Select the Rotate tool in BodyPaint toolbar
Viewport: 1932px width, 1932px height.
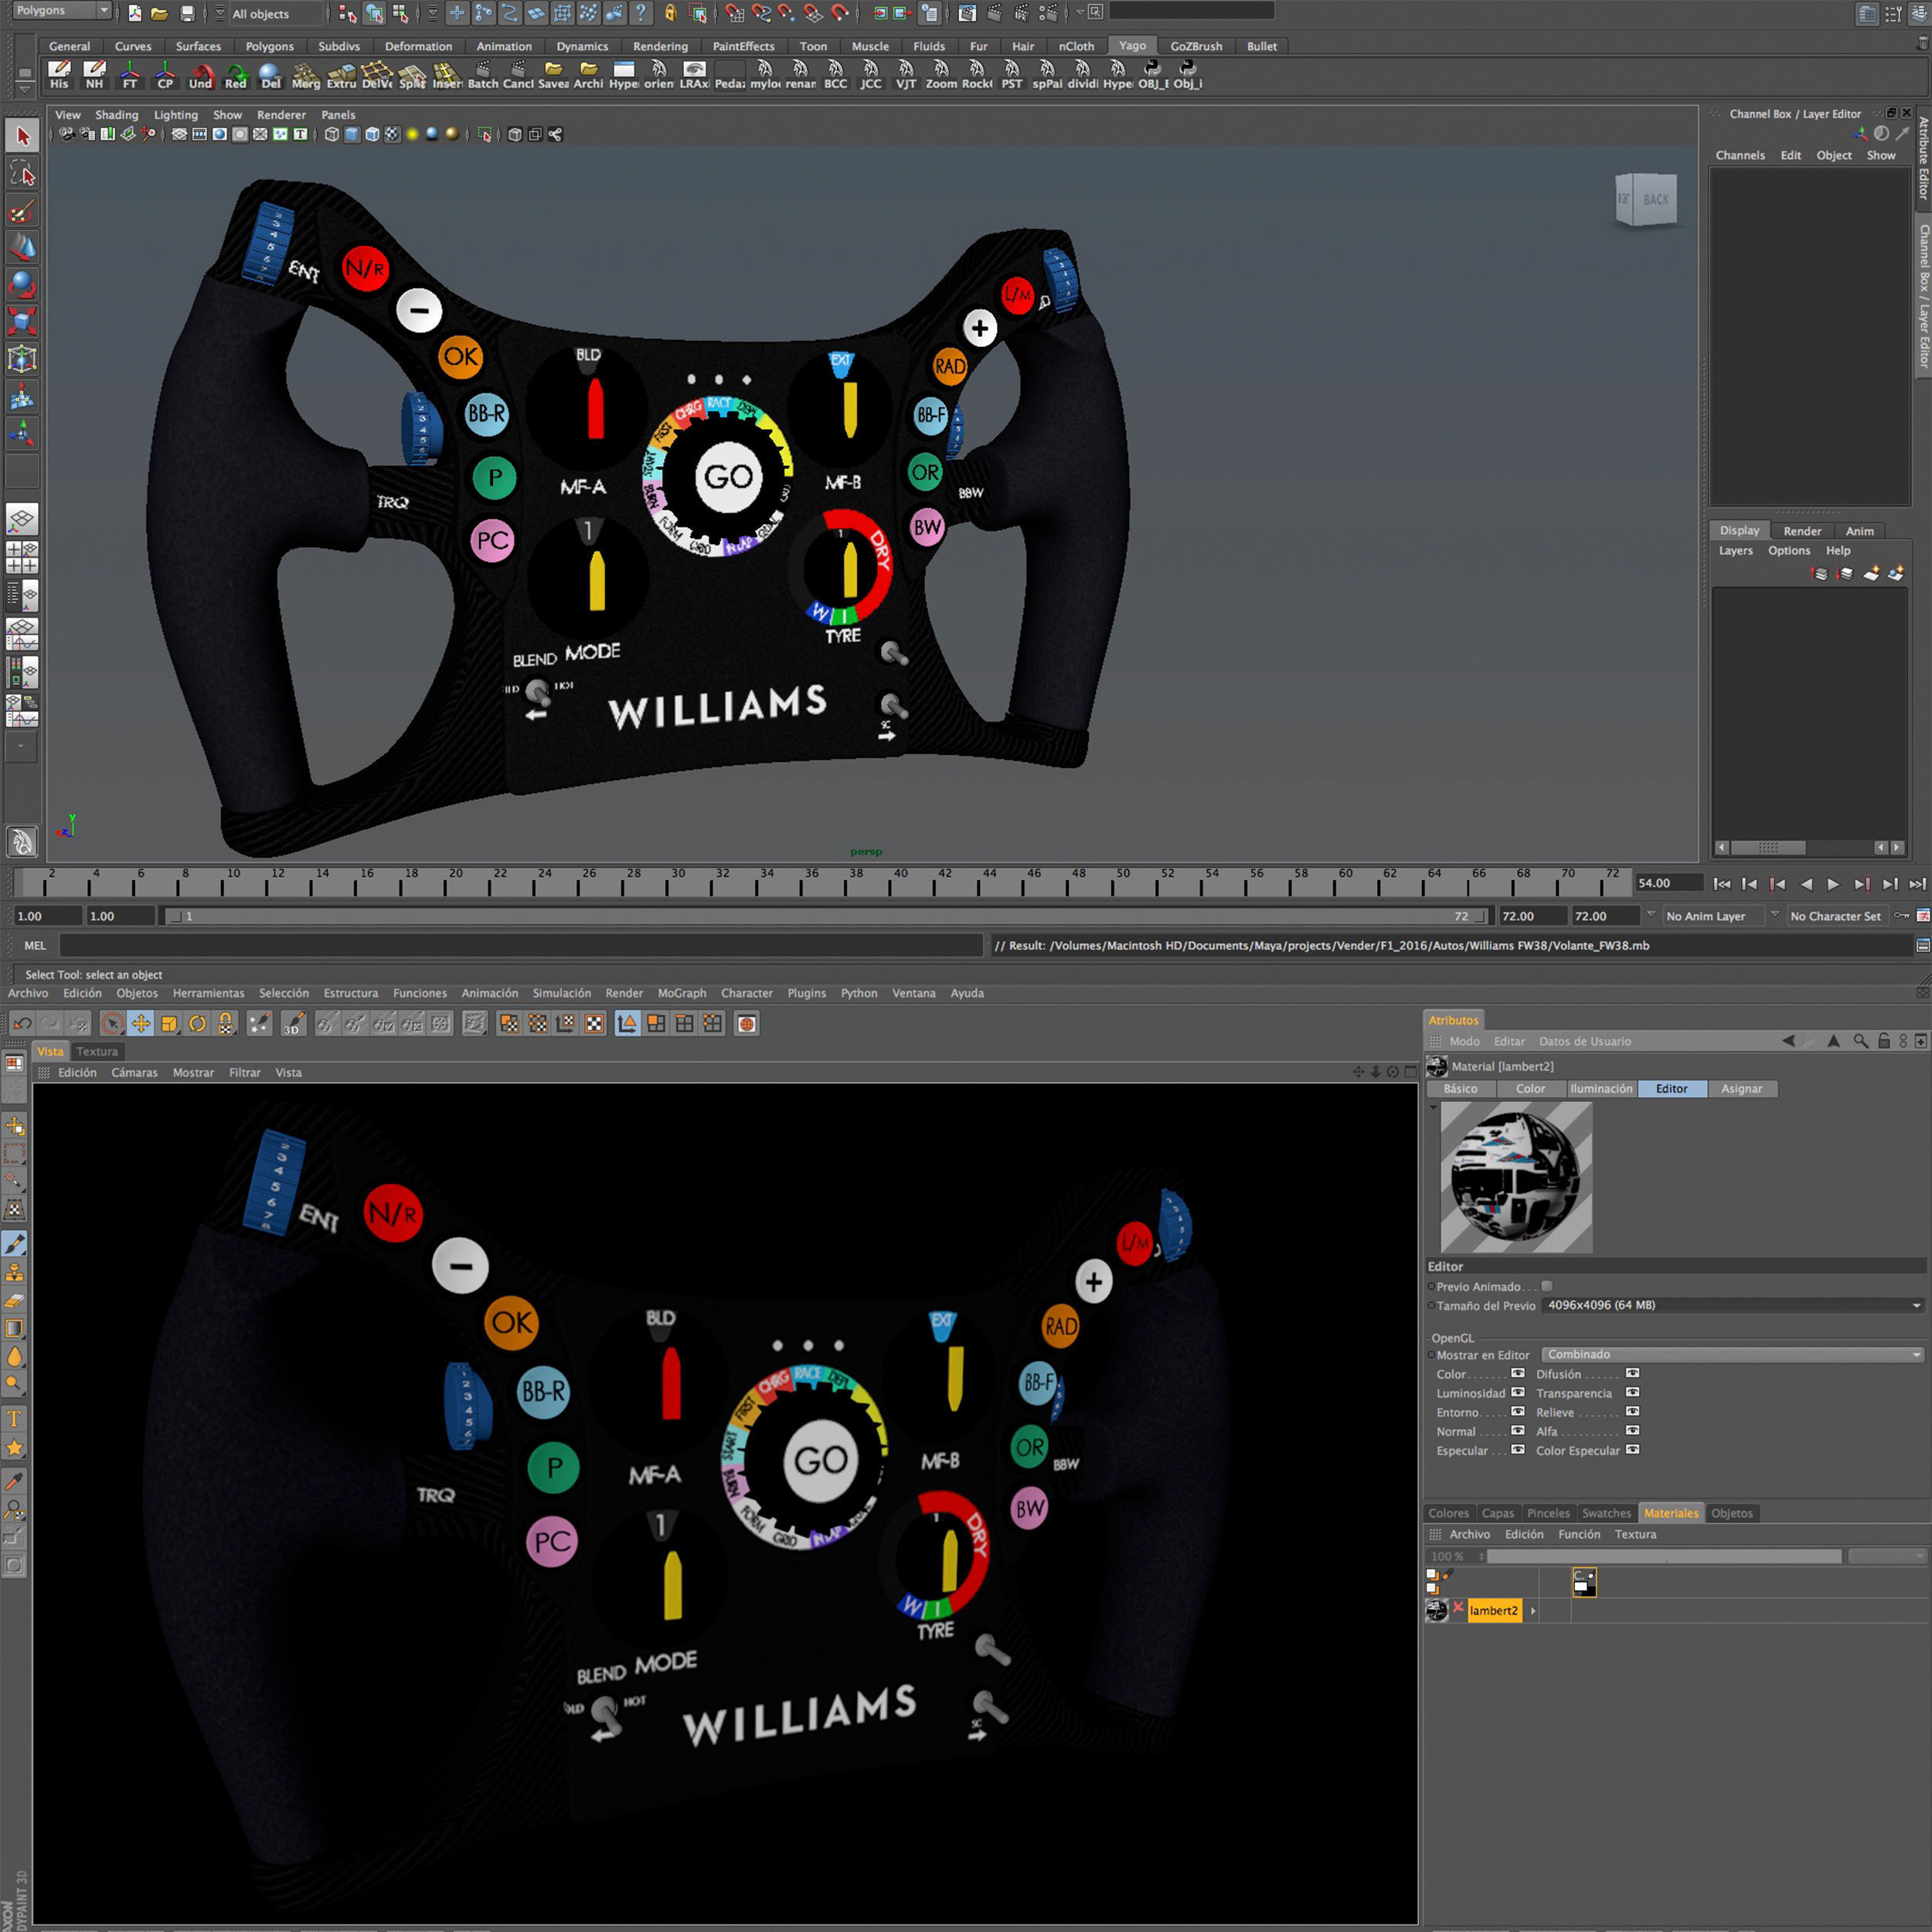(198, 1023)
